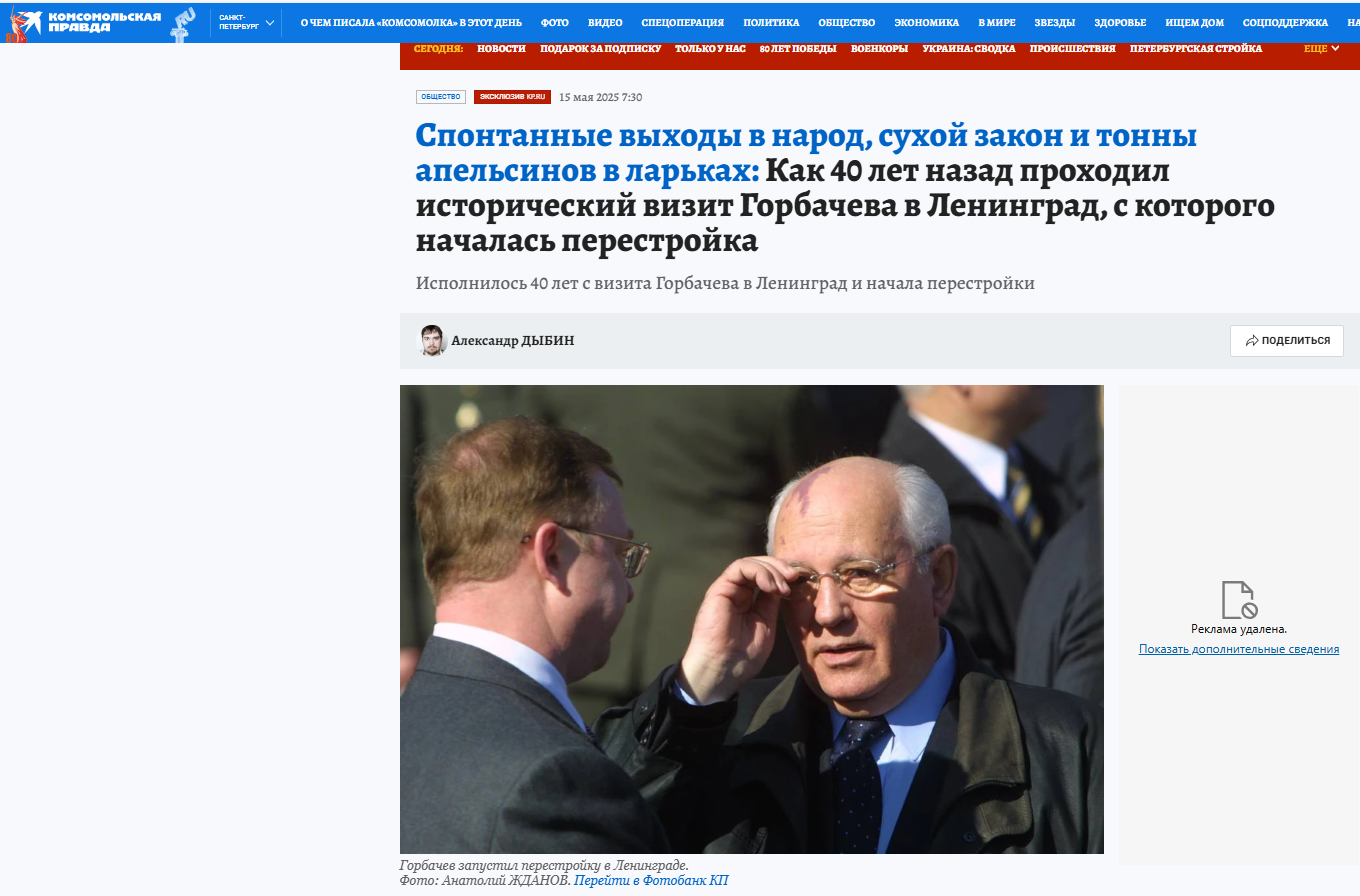Click Показать дополнительные сведения link
Screen dimensions: 1360x896
(x=1239, y=649)
